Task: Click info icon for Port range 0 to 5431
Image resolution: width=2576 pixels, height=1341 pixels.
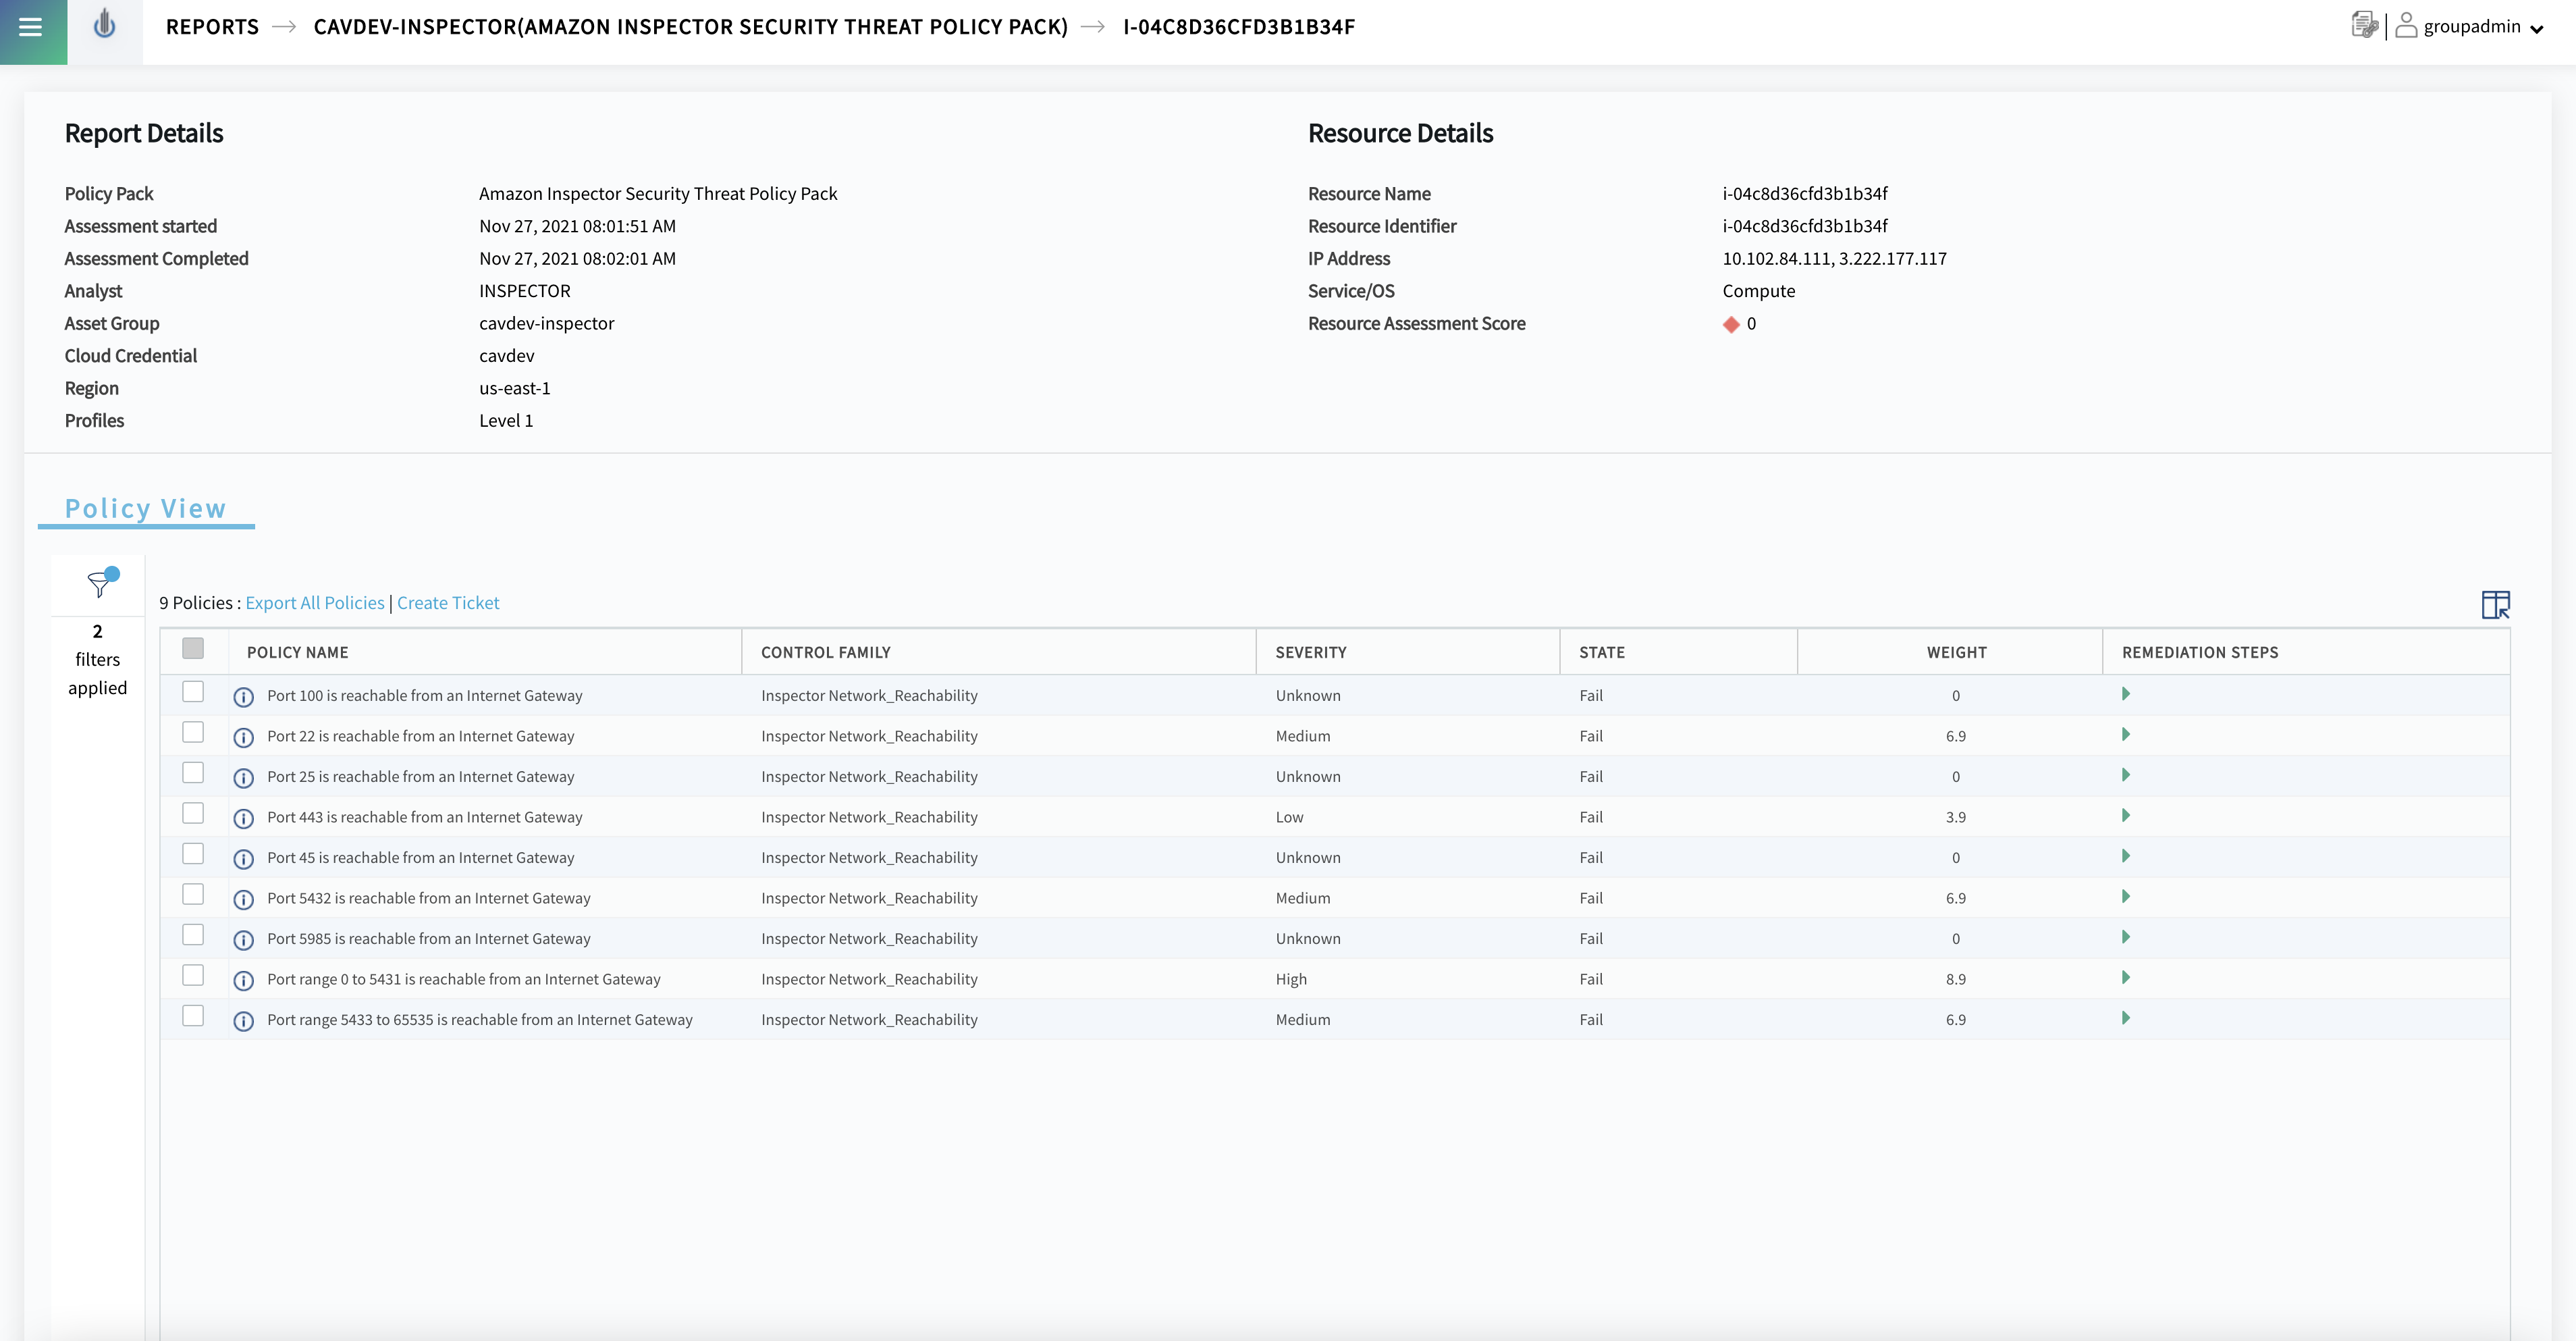Action: pos(243,981)
